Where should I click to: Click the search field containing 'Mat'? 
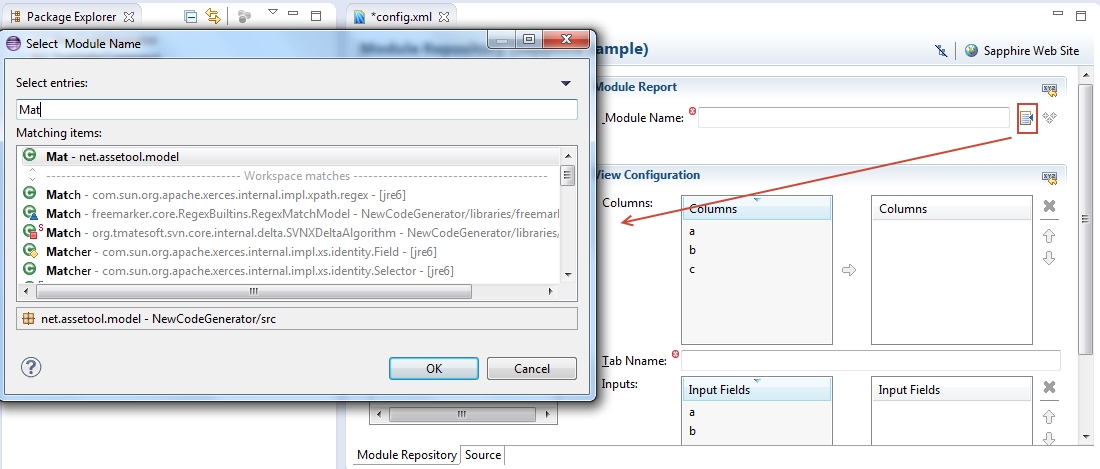297,109
